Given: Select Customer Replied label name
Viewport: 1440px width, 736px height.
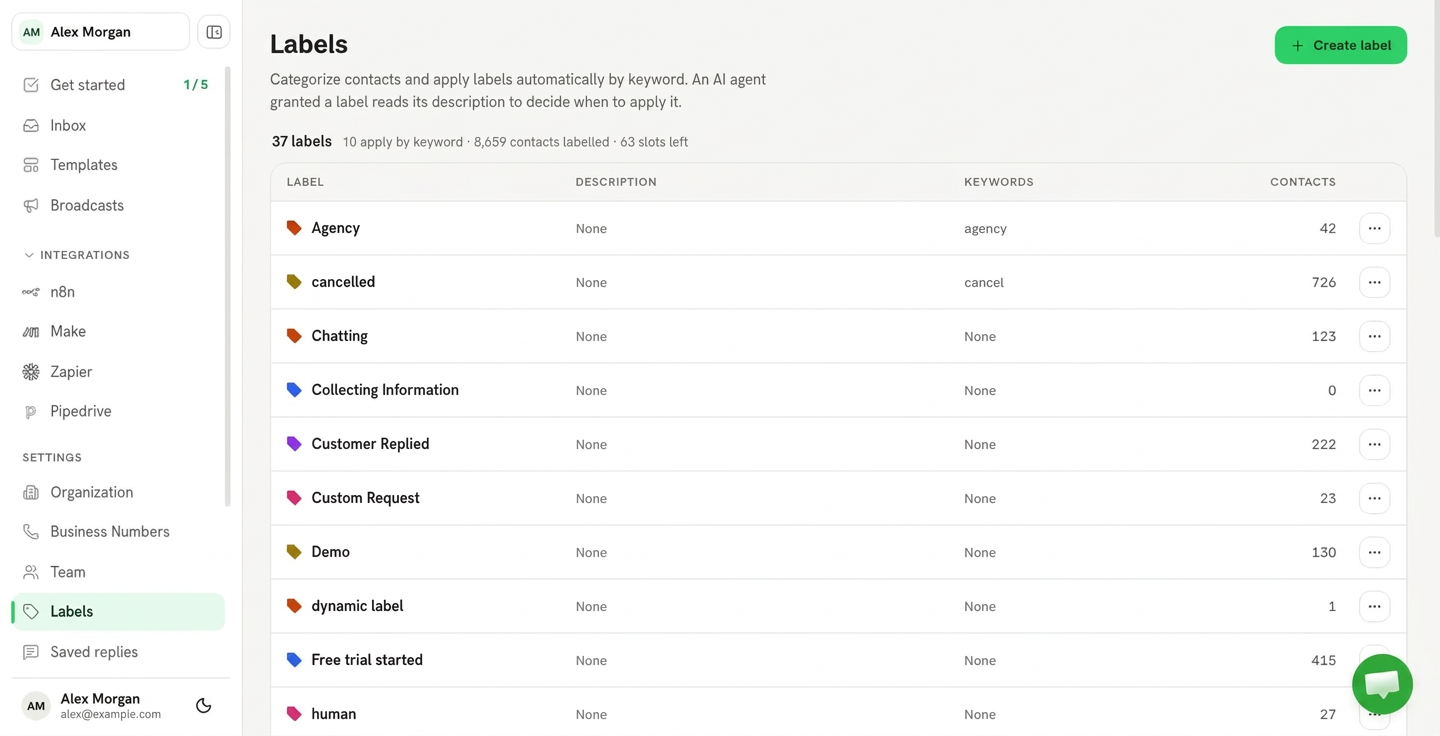Looking at the screenshot, I should (x=370, y=444).
